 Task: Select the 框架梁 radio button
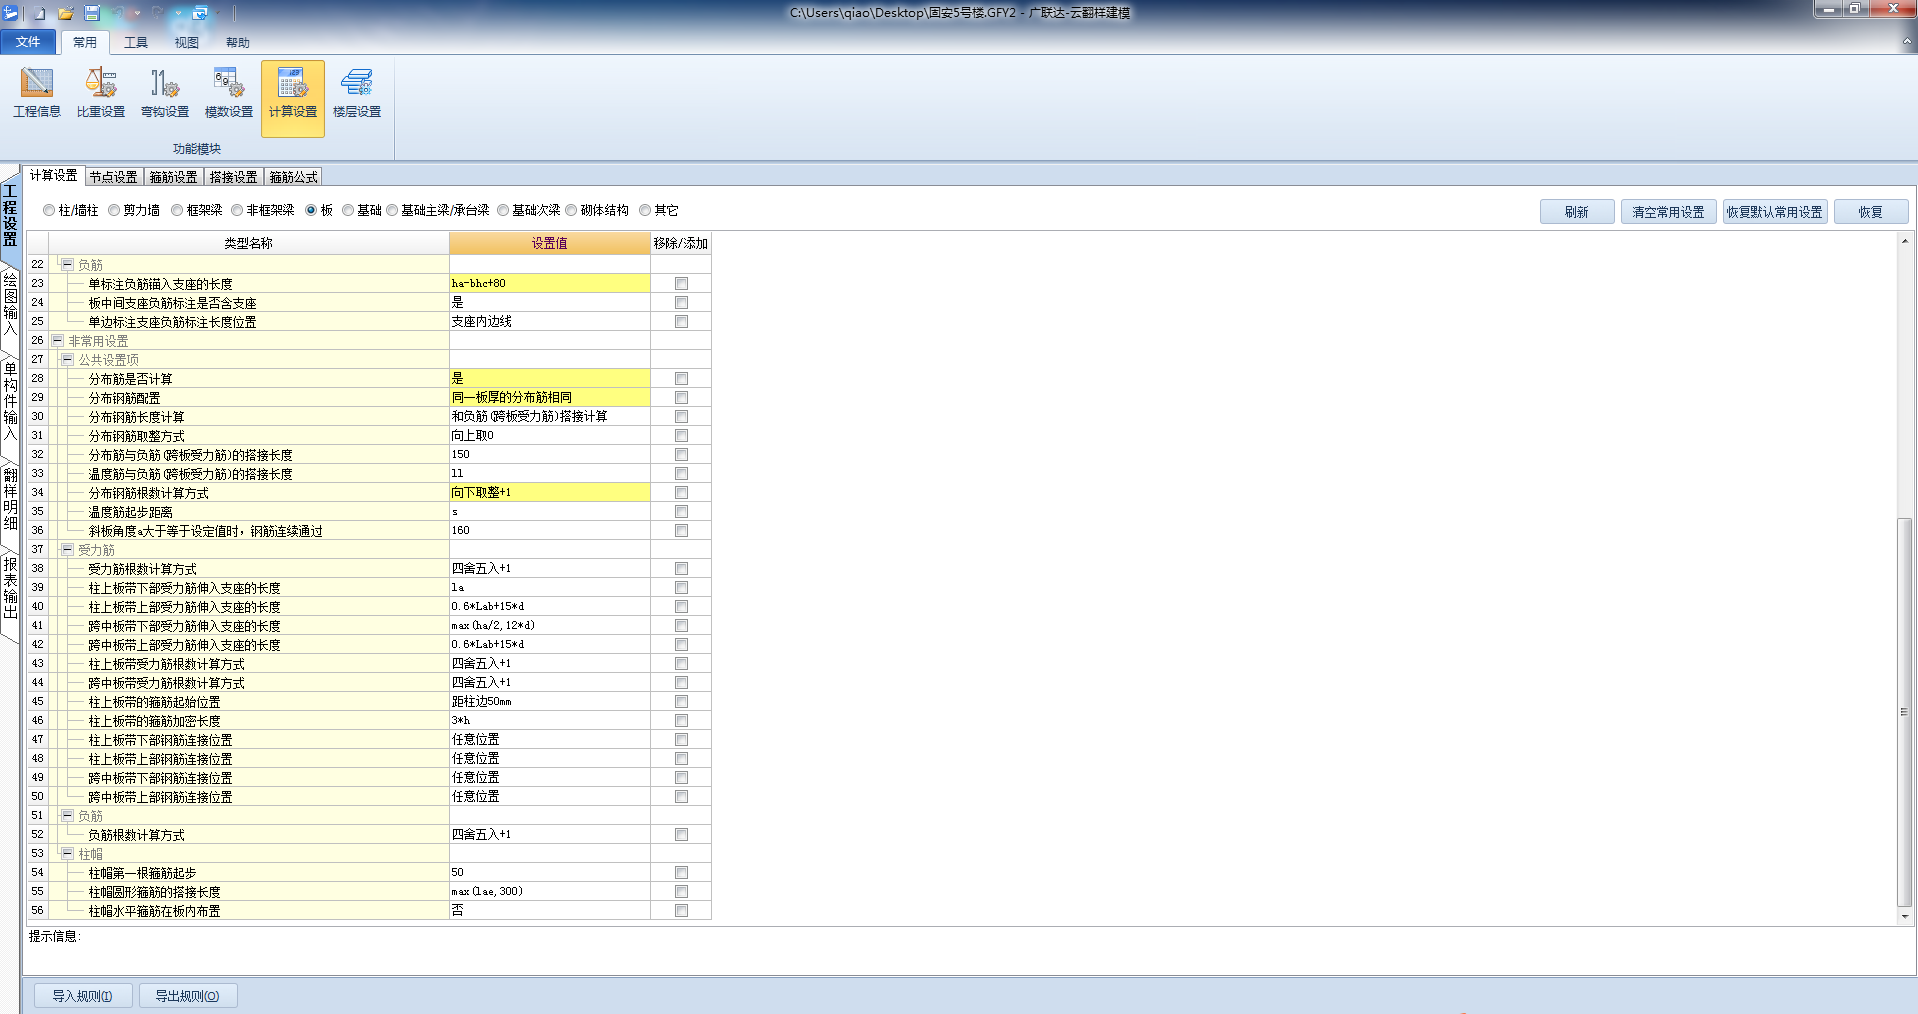point(177,210)
